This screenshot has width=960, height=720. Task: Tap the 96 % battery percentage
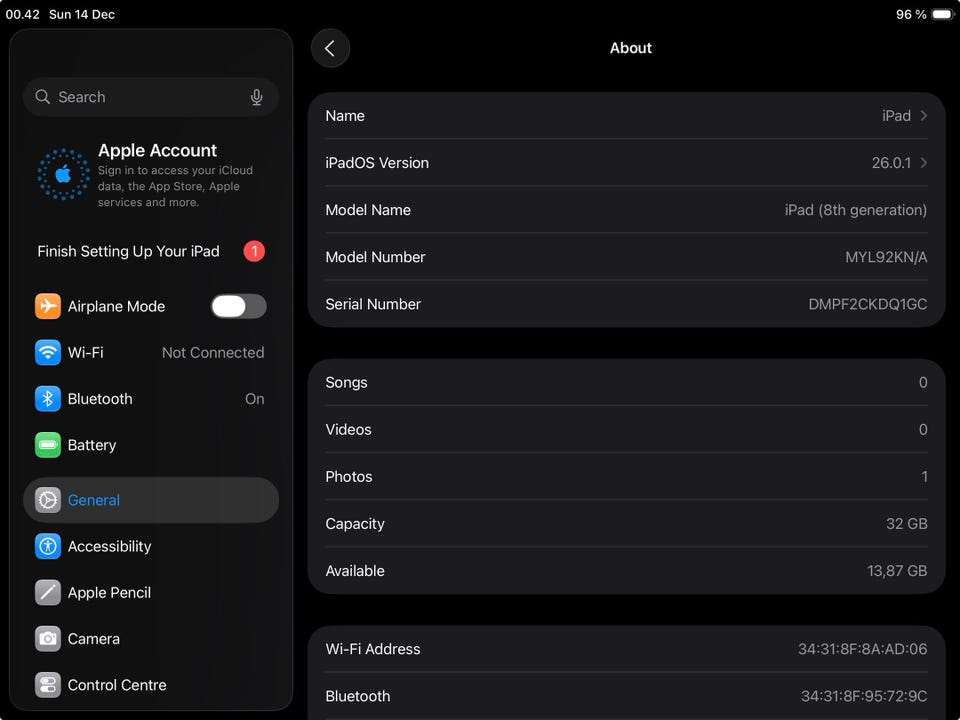click(x=911, y=14)
